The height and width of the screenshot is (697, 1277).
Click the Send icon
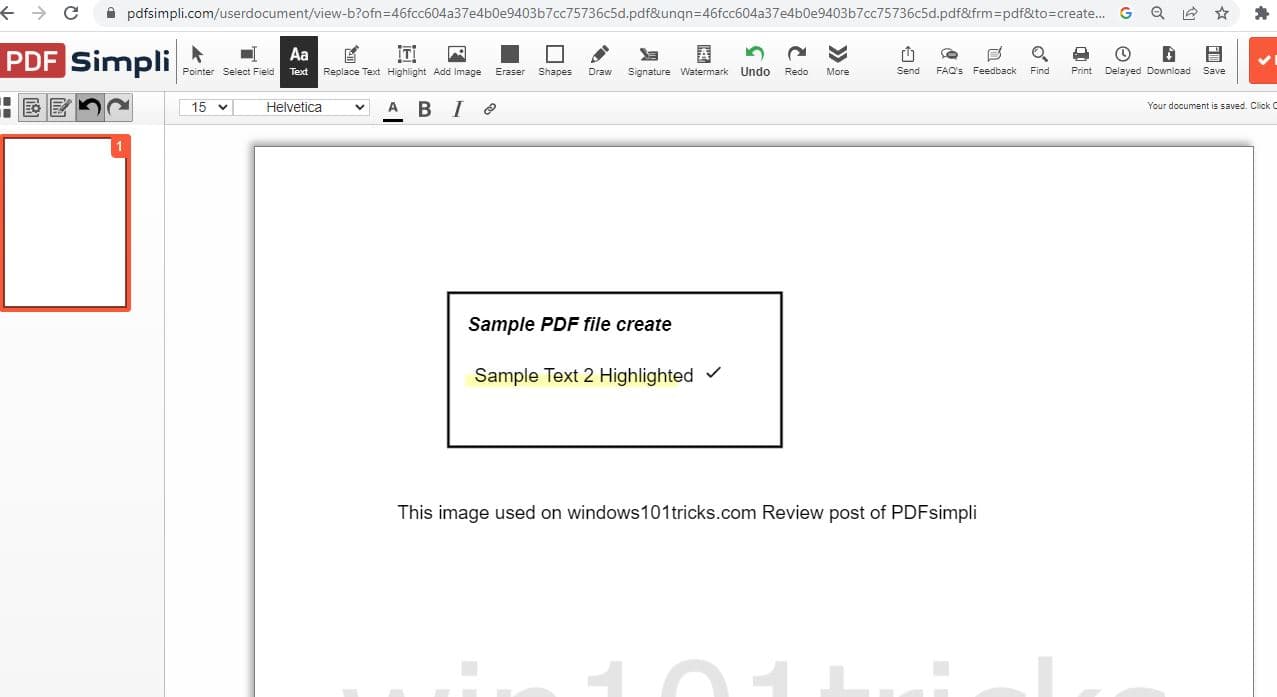click(x=908, y=60)
